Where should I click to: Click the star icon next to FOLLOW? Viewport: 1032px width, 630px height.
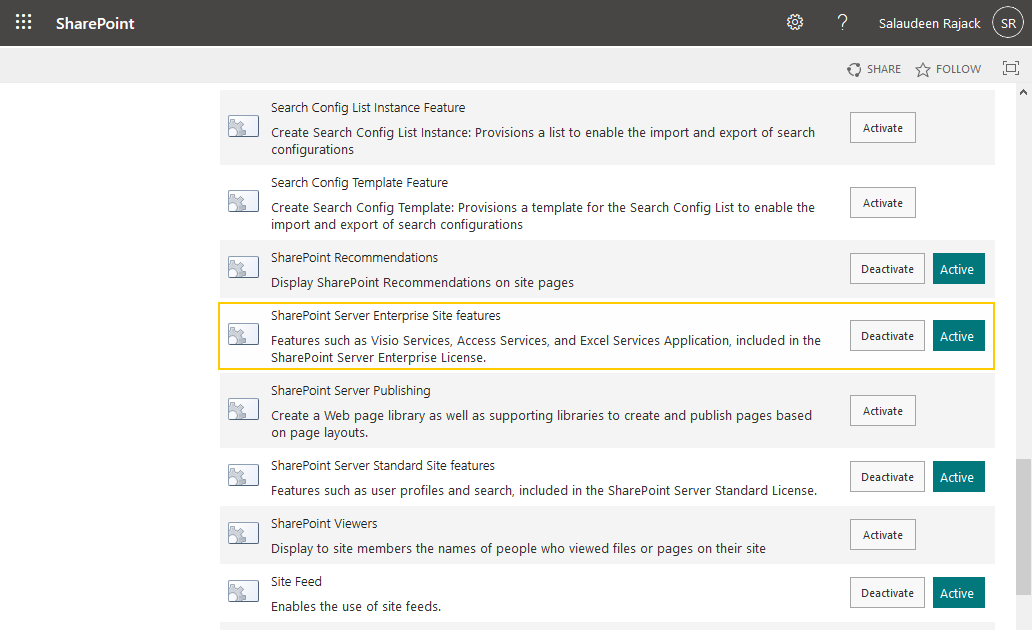point(921,69)
